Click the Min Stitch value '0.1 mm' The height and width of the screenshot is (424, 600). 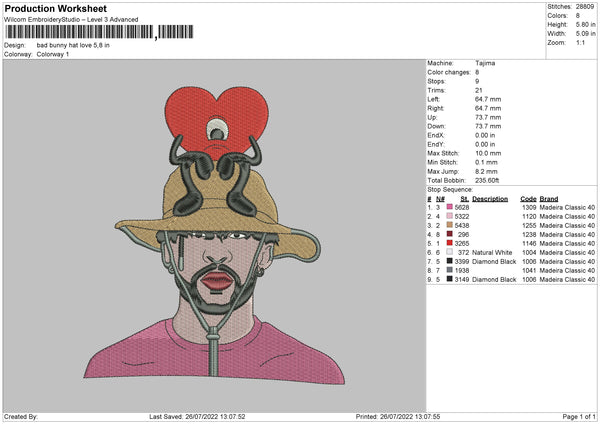[486, 162]
